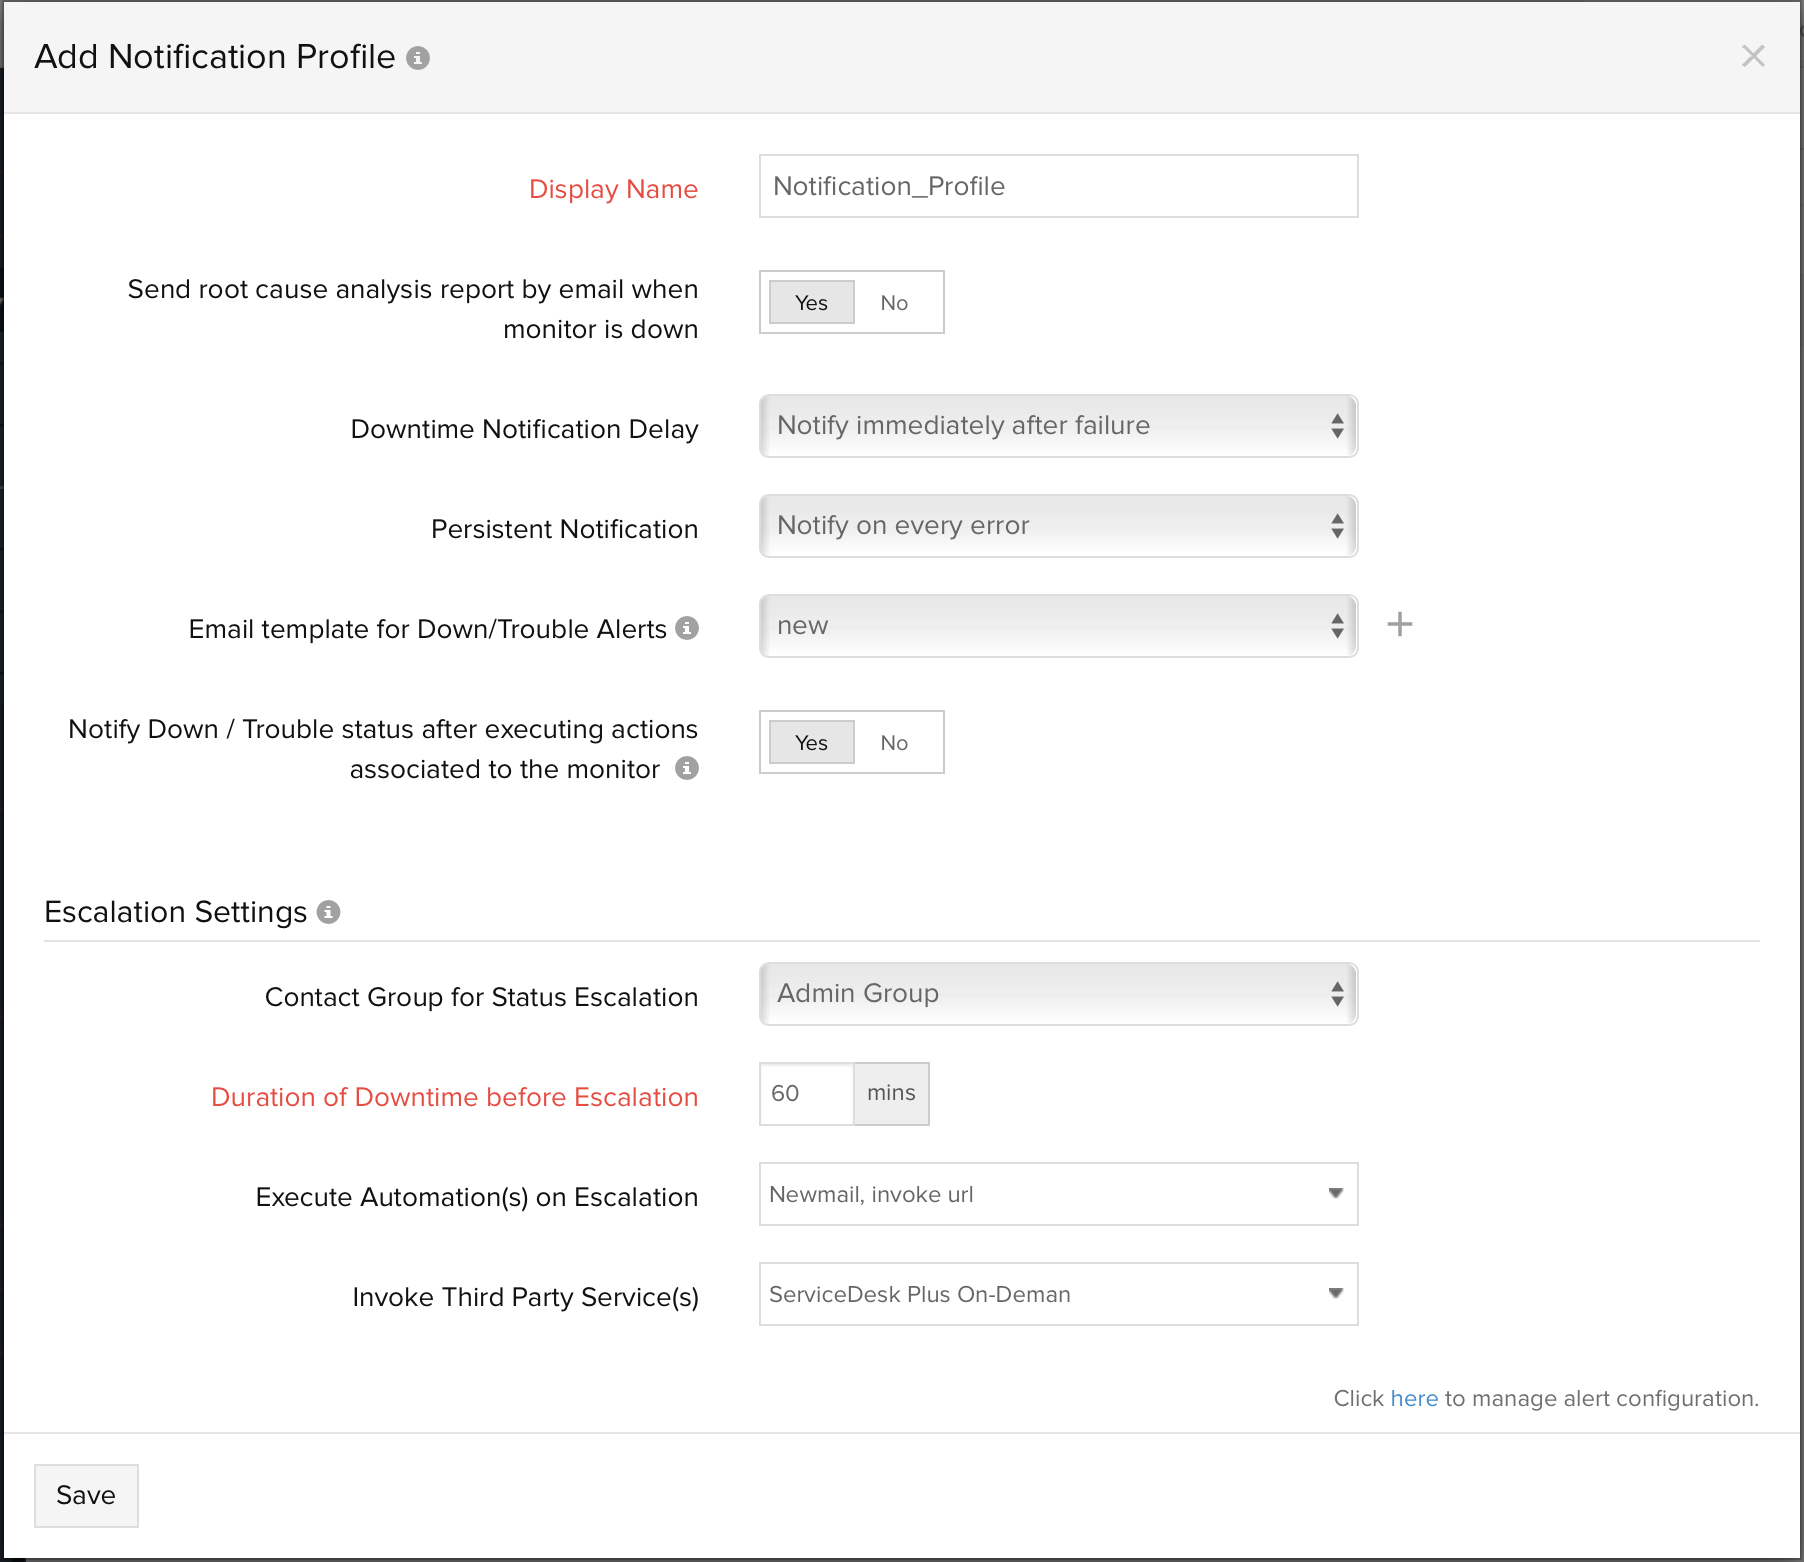This screenshot has height=1562, width=1804.
Task: Click the escalation duration field showing 60
Action: [x=807, y=1094]
